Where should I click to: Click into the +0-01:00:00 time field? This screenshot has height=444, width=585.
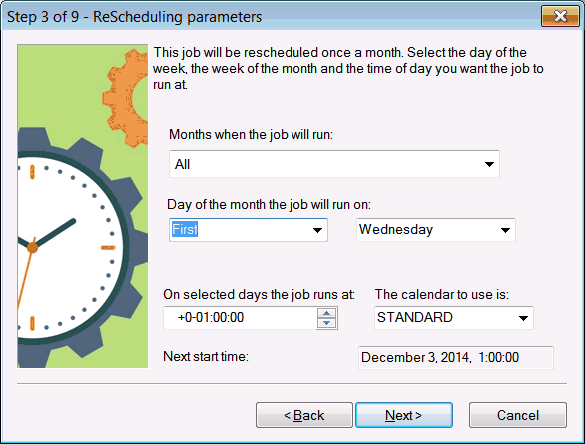[240, 318]
